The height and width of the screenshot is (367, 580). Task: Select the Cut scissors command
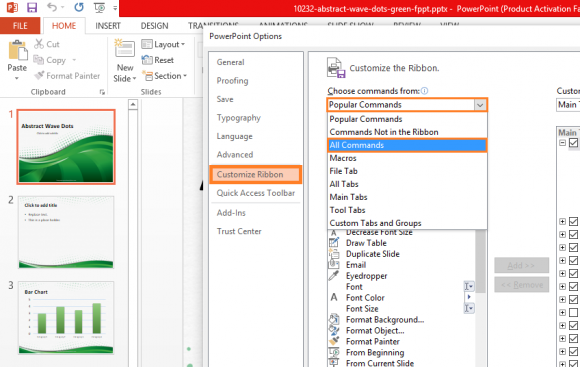click(x=47, y=44)
